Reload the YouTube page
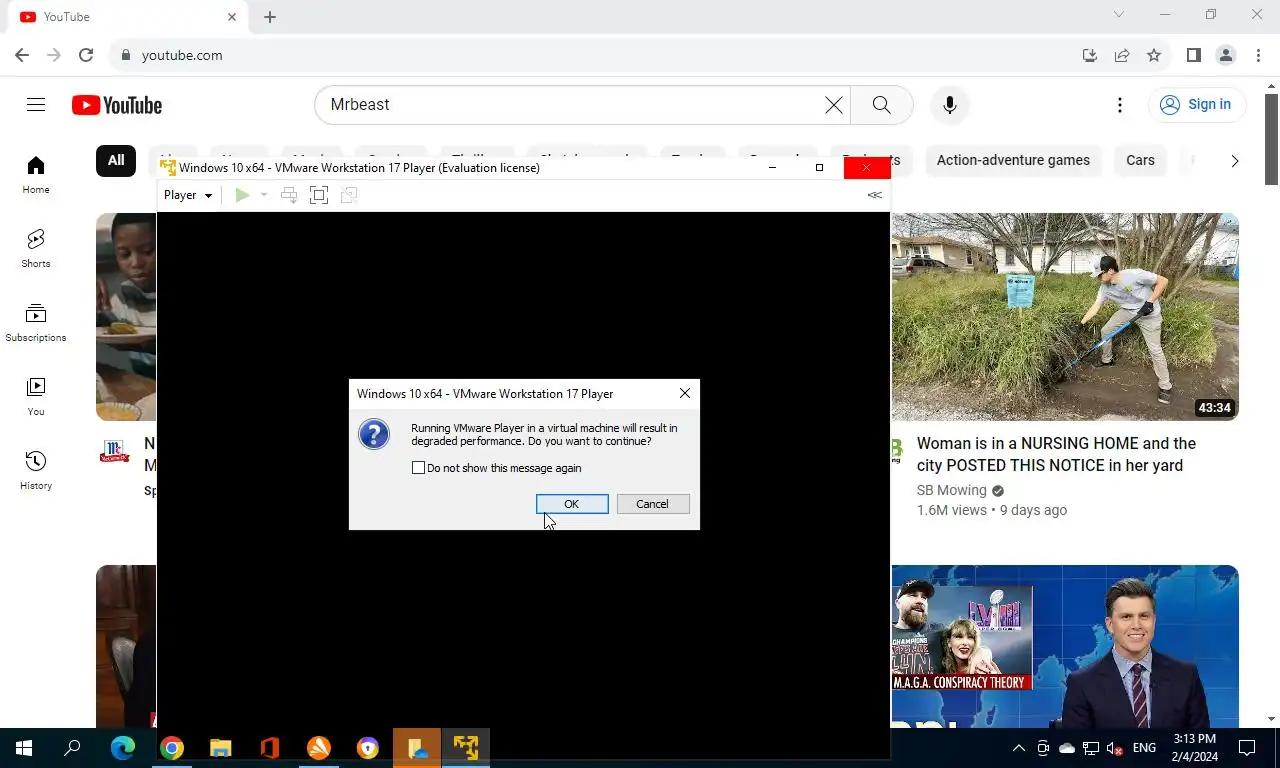Image resolution: width=1280 pixels, height=768 pixels. tap(86, 55)
